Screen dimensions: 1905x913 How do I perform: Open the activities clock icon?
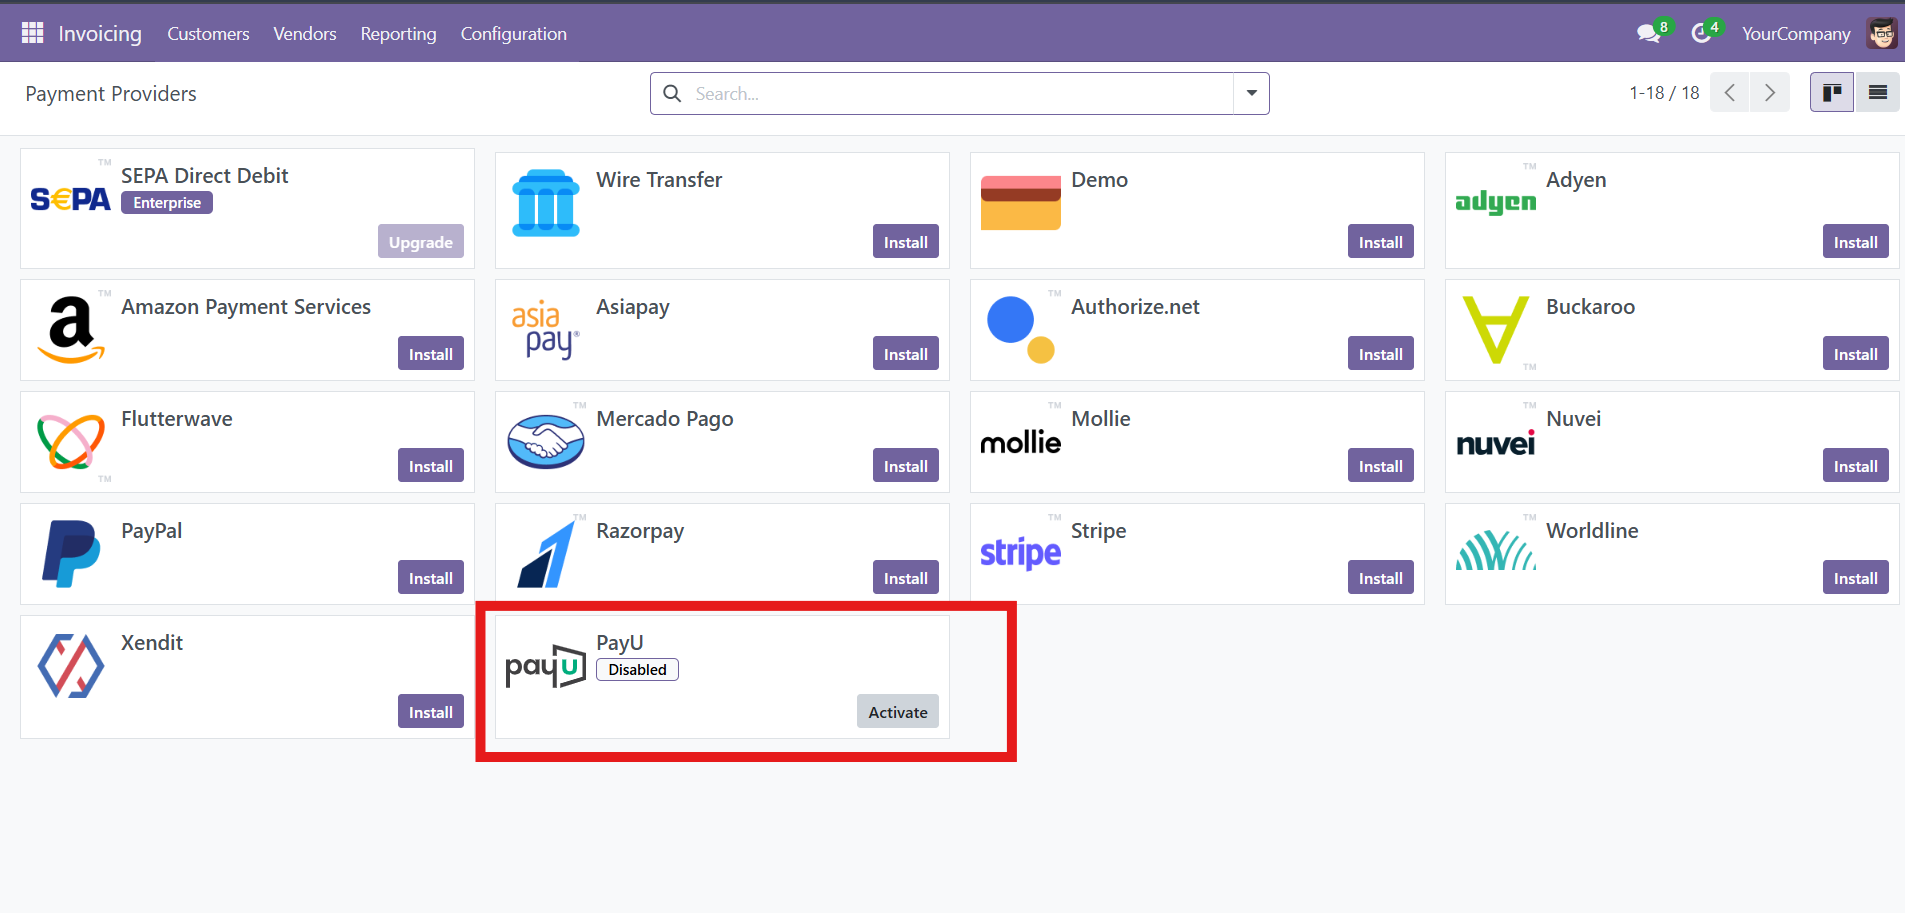[1701, 34]
